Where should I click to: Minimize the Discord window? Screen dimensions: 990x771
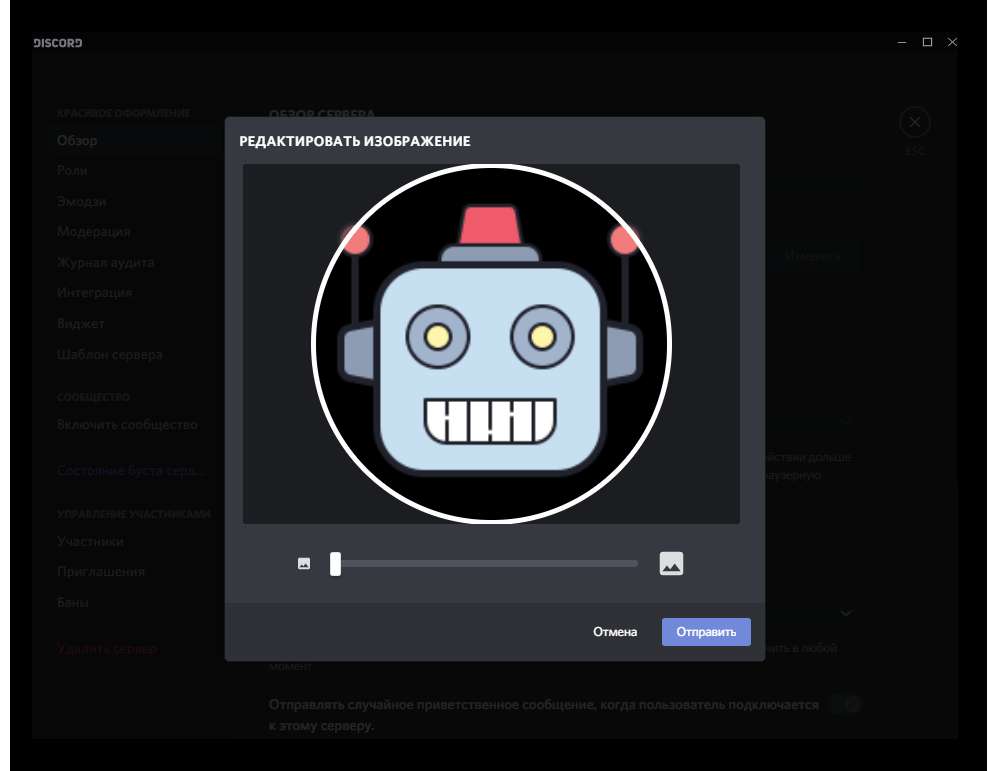[902, 42]
